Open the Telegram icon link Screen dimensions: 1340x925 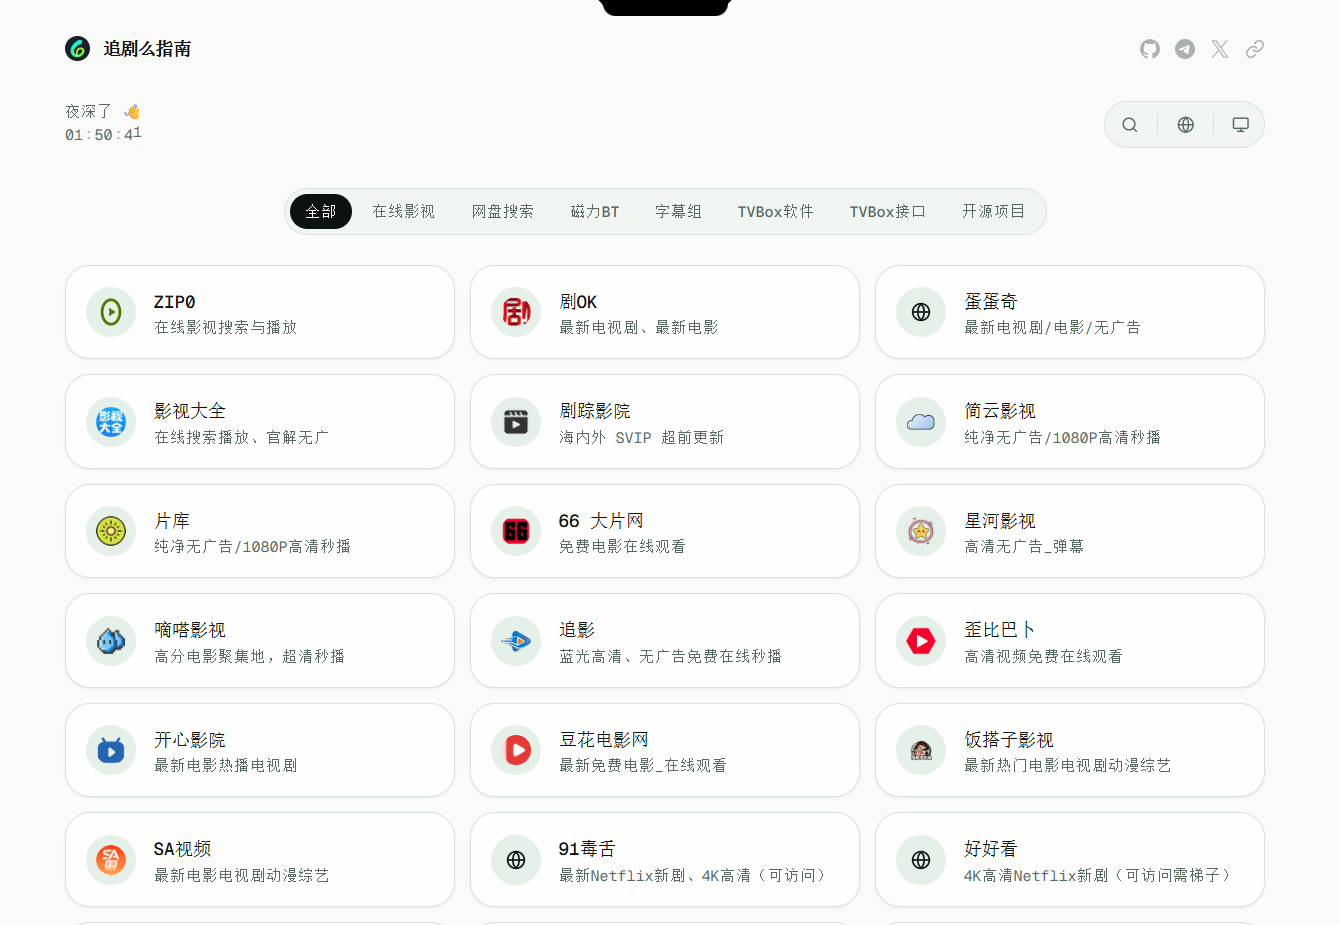pos(1185,49)
